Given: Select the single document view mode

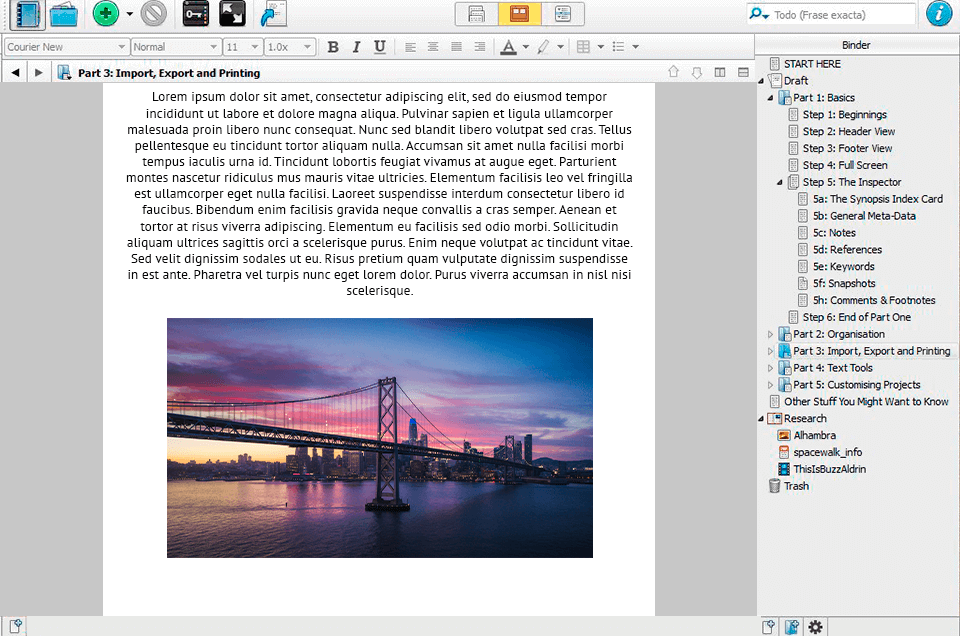Looking at the screenshot, I should (476, 14).
